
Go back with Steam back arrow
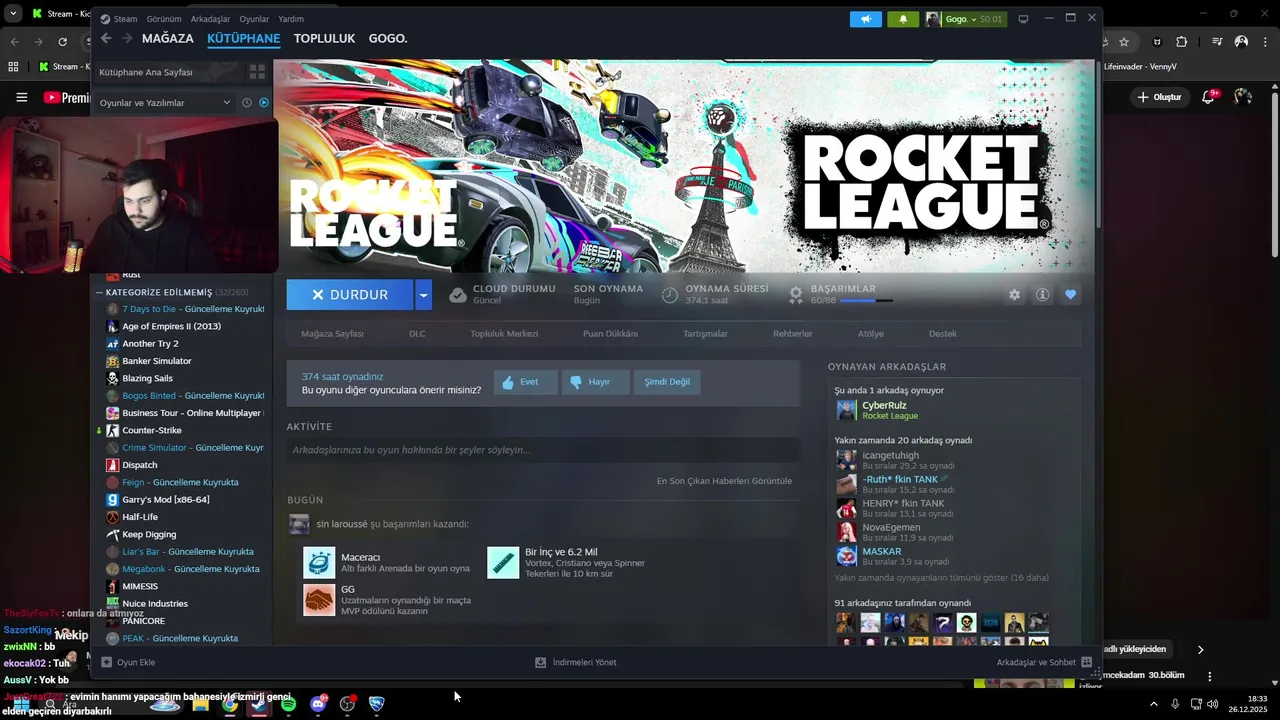pyautogui.click(x=106, y=38)
